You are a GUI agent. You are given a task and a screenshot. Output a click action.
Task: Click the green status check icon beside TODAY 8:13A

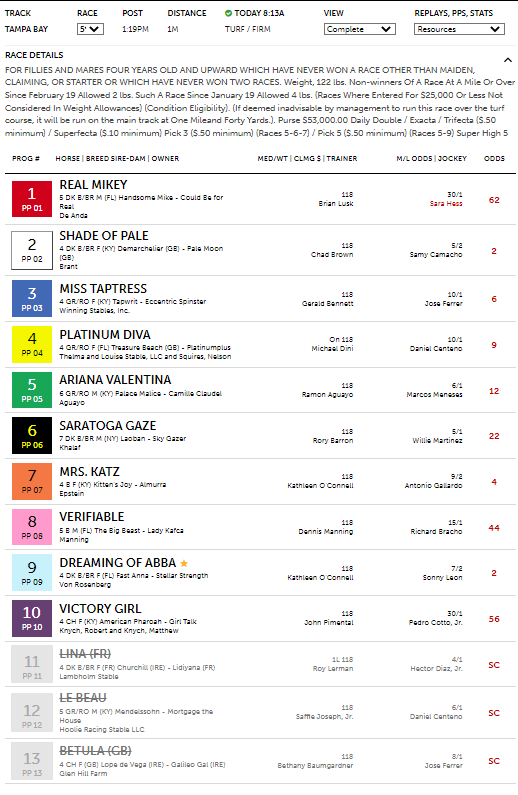point(228,13)
